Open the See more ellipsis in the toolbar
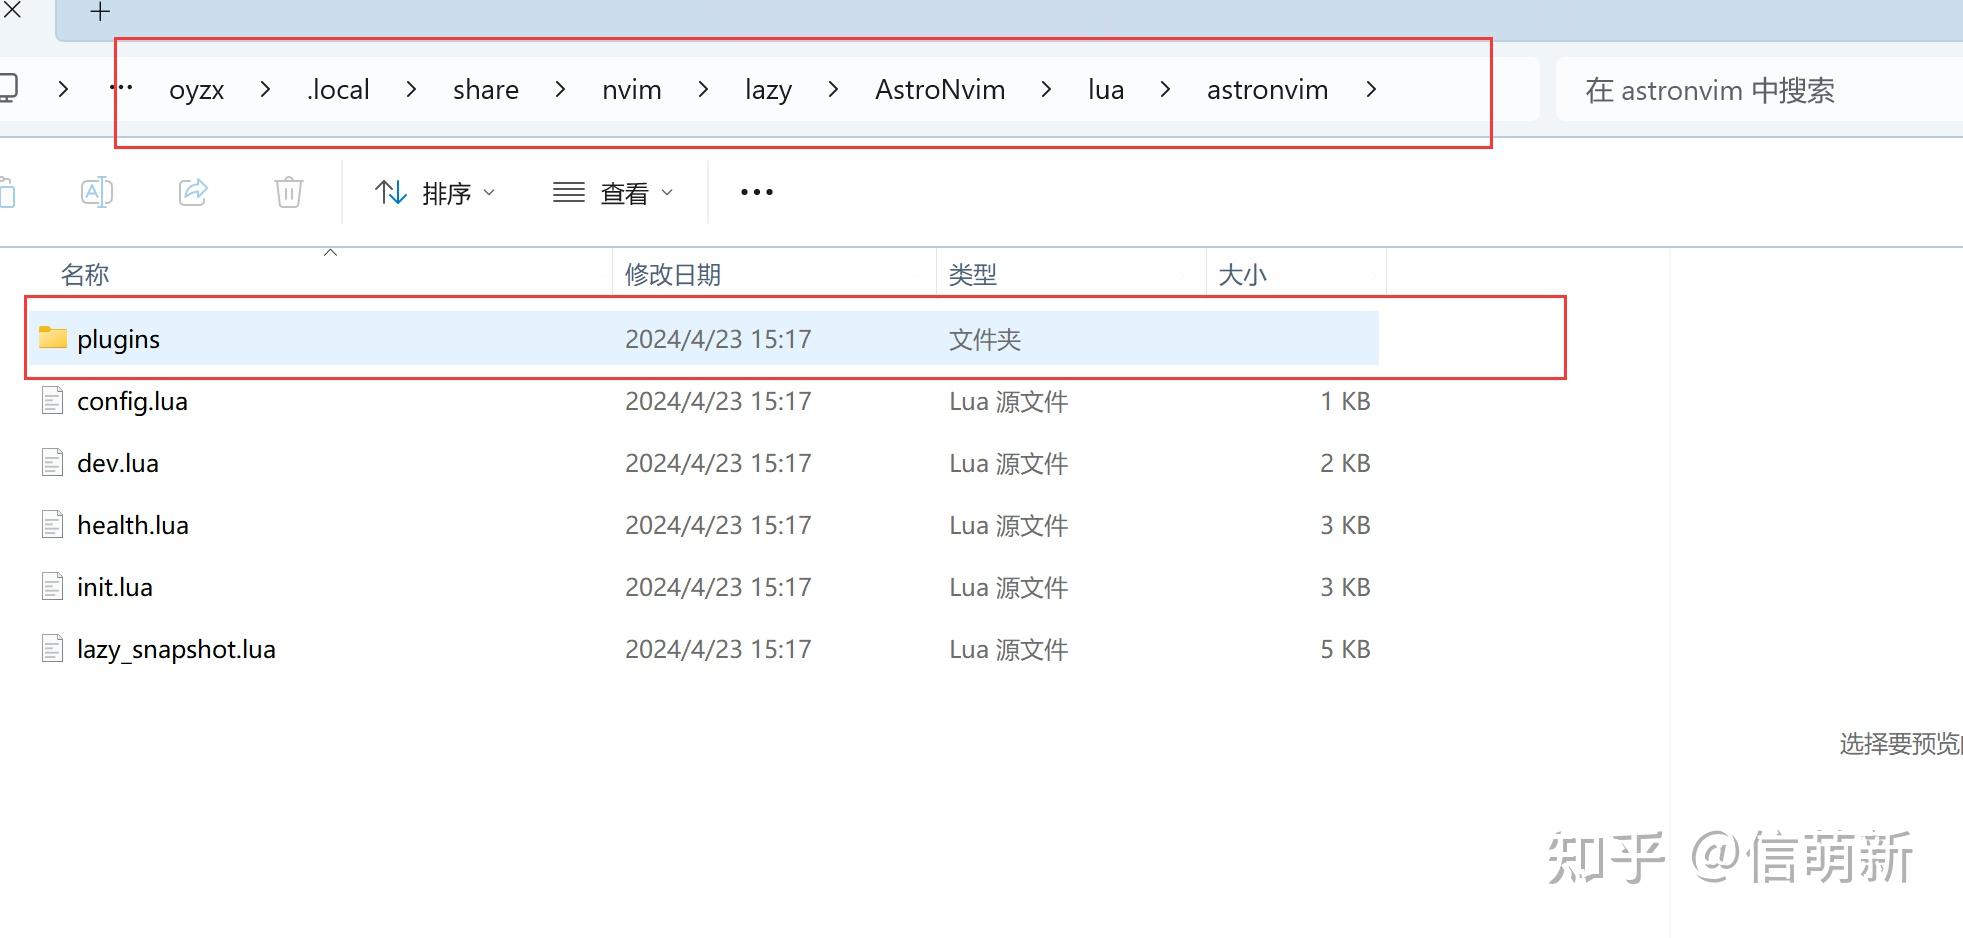1963x938 pixels. [755, 191]
